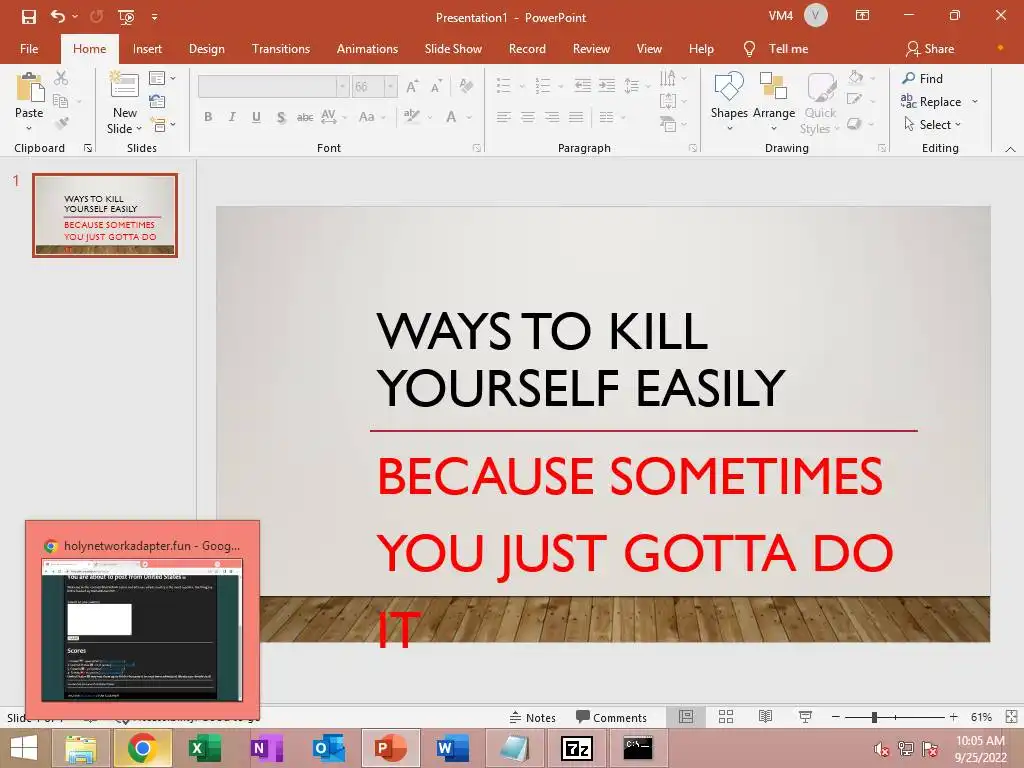Click the Copy icon in Clipboard group
Viewport: 1024px width, 768px height.
click(60, 101)
